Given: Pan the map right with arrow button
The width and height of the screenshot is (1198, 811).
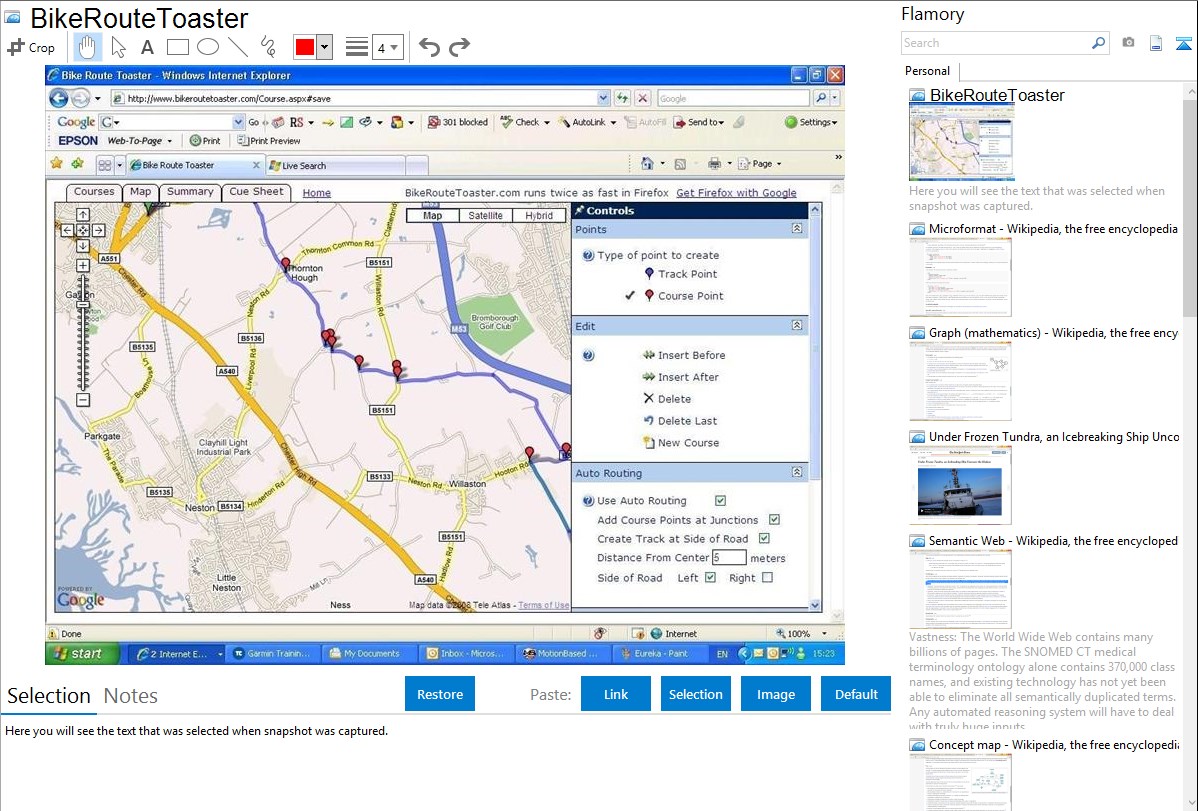Looking at the screenshot, I should click(99, 230).
